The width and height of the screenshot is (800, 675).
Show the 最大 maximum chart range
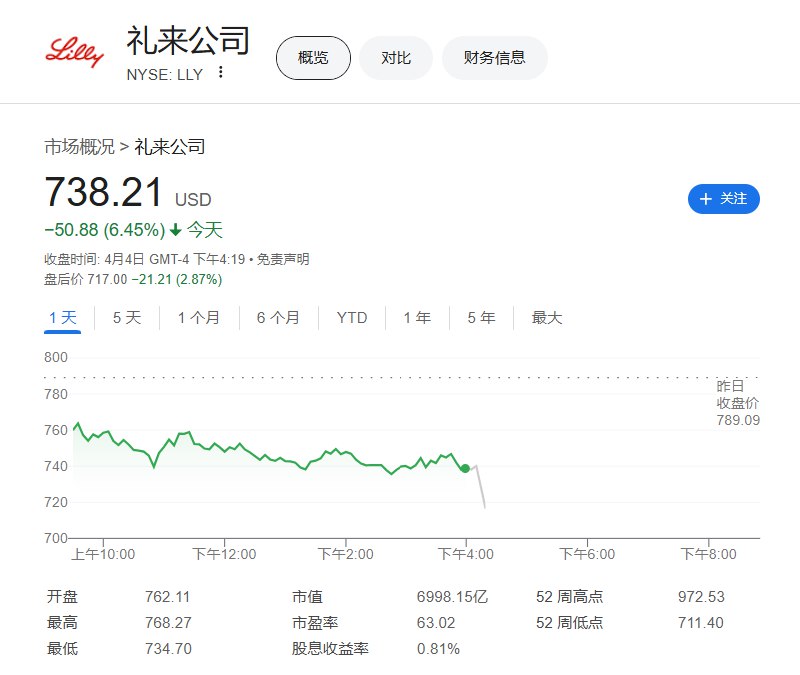(x=547, y=318)
